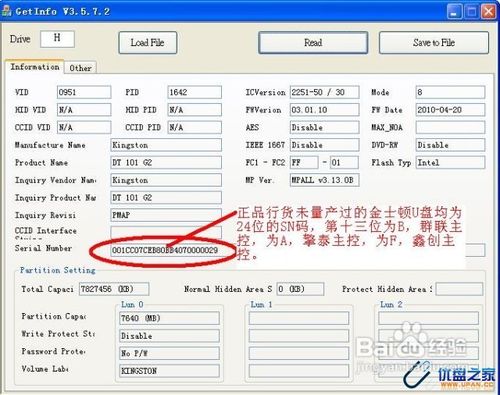Click the empty CCID Interface field
Viewport: 500px width, 395px height.
click(166, 232)
